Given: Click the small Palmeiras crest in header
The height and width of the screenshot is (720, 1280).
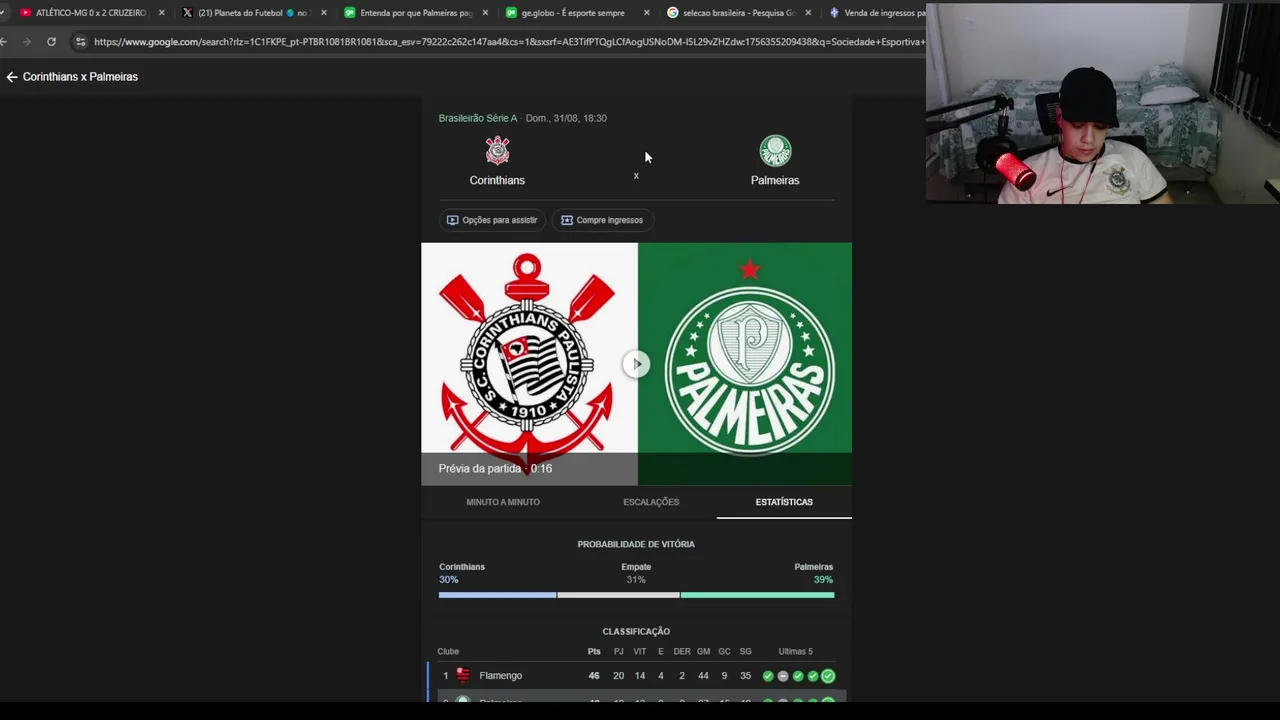Looking at the screenshot, I should click(x=775, y=151).
